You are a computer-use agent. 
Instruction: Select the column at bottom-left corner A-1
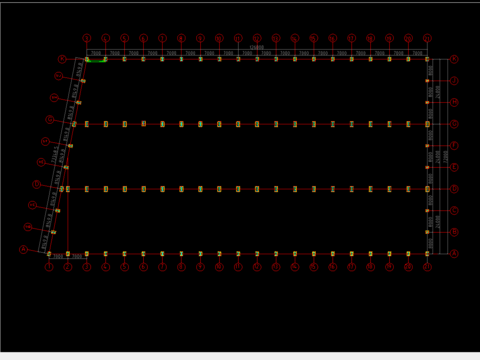coord(49,254)
